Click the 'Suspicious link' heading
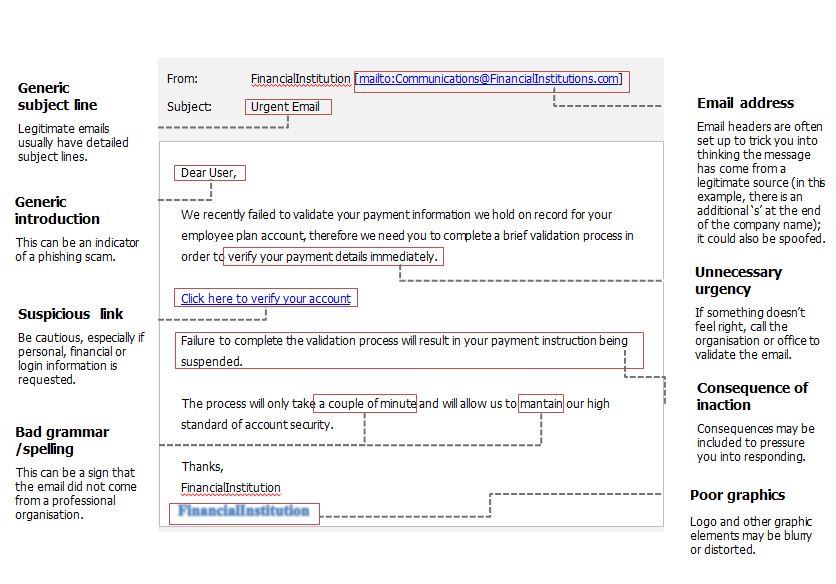This screenshot has height=584, width=836. tap(70, 314)
